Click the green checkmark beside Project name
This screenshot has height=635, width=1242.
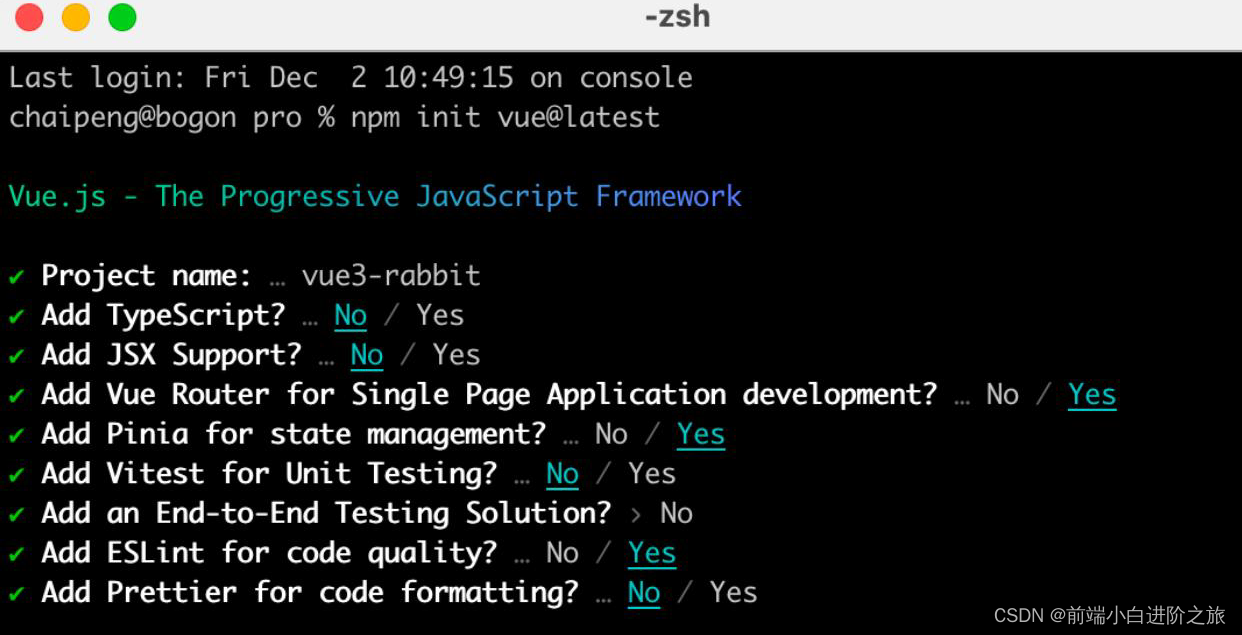(16, 277)
